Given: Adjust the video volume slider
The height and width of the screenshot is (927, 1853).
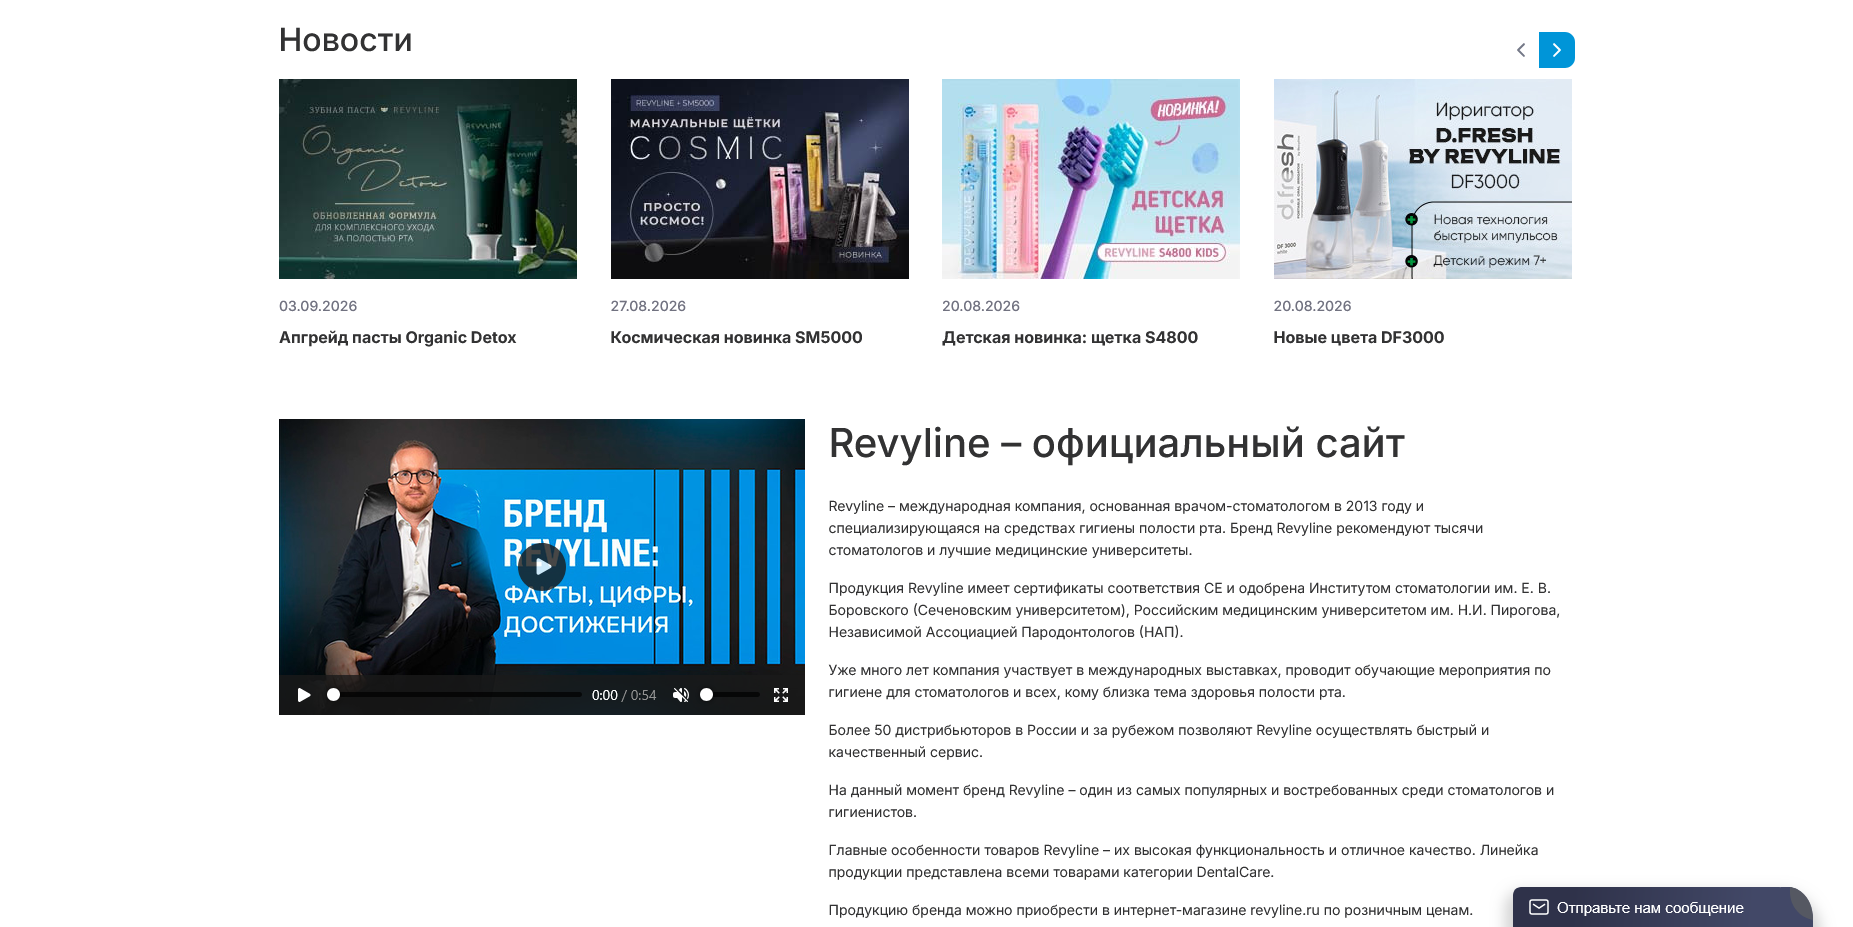Looking at the screenshot, I should 731,695.
